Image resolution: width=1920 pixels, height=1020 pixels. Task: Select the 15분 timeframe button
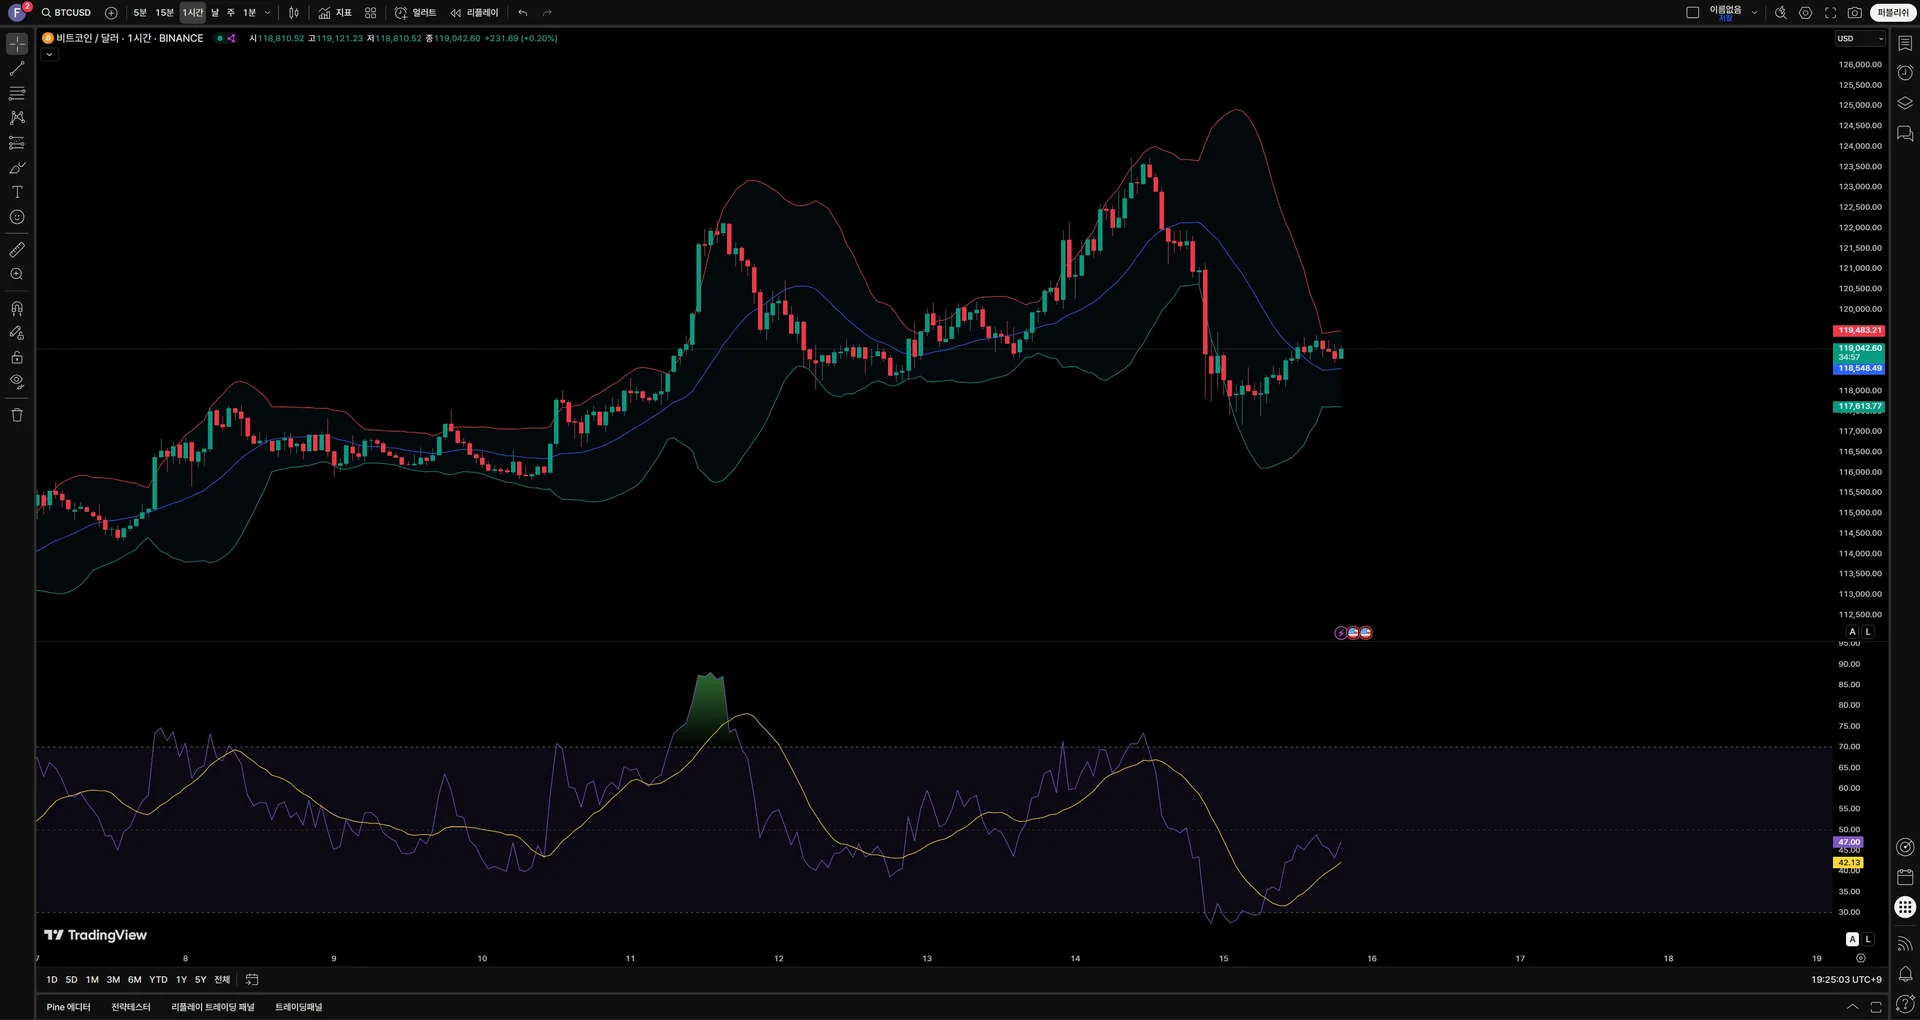tap(164, 13)
